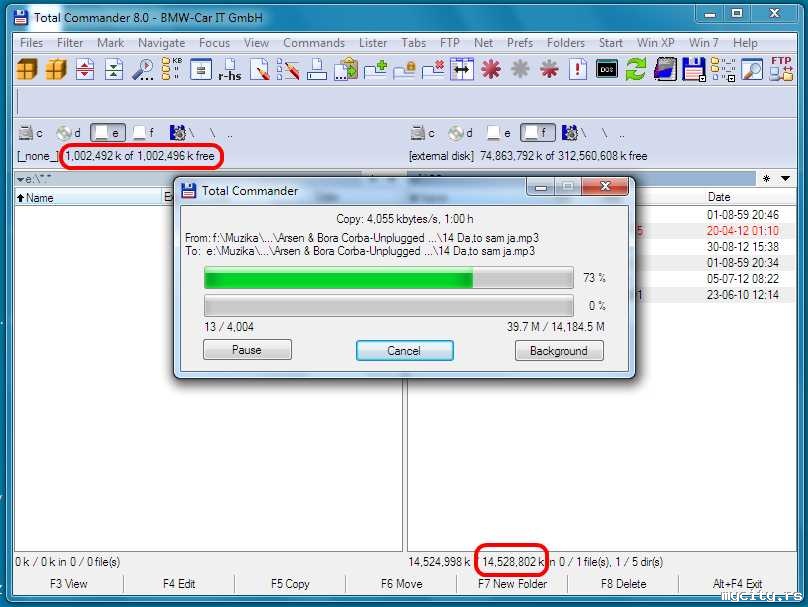Click the 0 % total progress bar
This screenshot has width=808, height=607.
[x=389, y=306]
